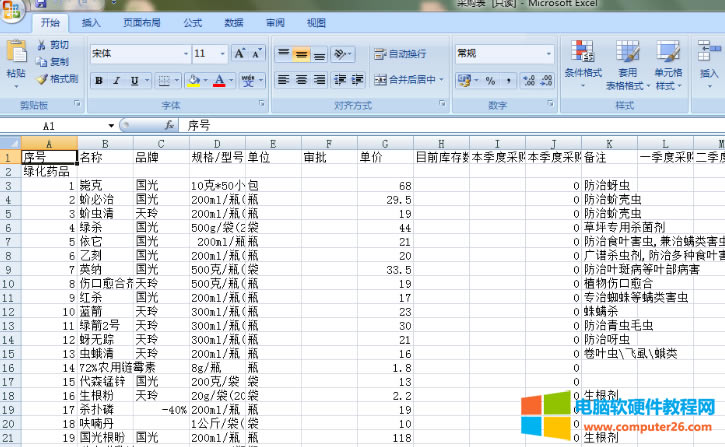Toggle Bold formatting
725x447 pixels.
99,81
